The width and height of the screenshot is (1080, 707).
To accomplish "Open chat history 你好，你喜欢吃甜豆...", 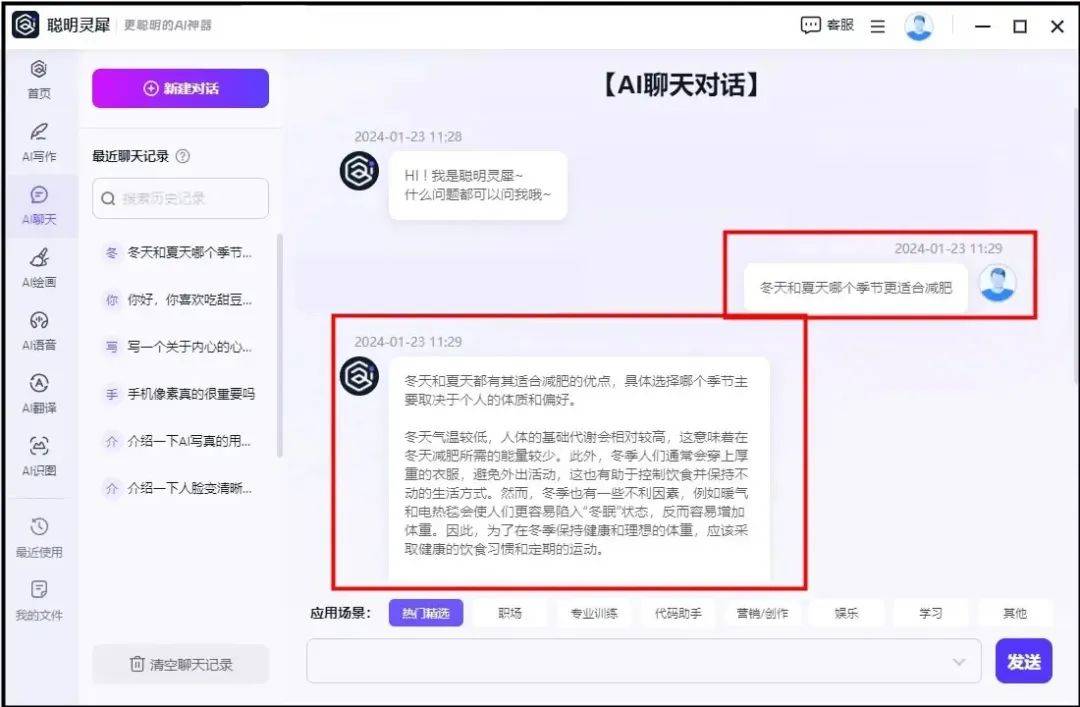I will 178,300.
